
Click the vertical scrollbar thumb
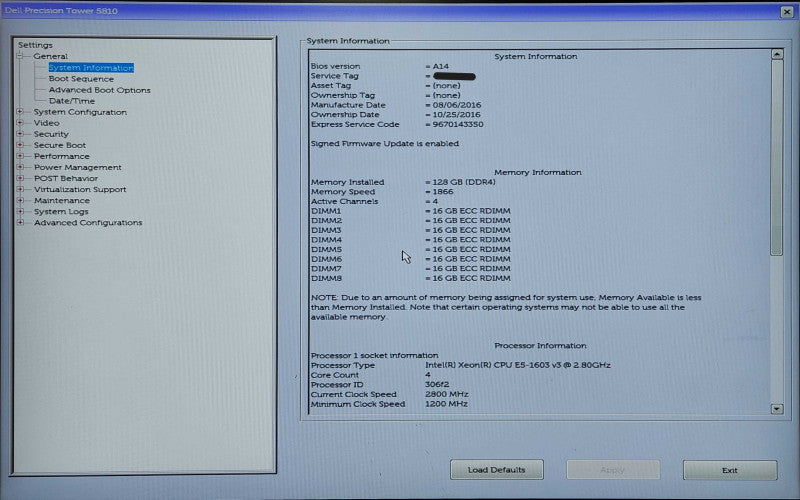pyautogui.click(x=777, y=158)
